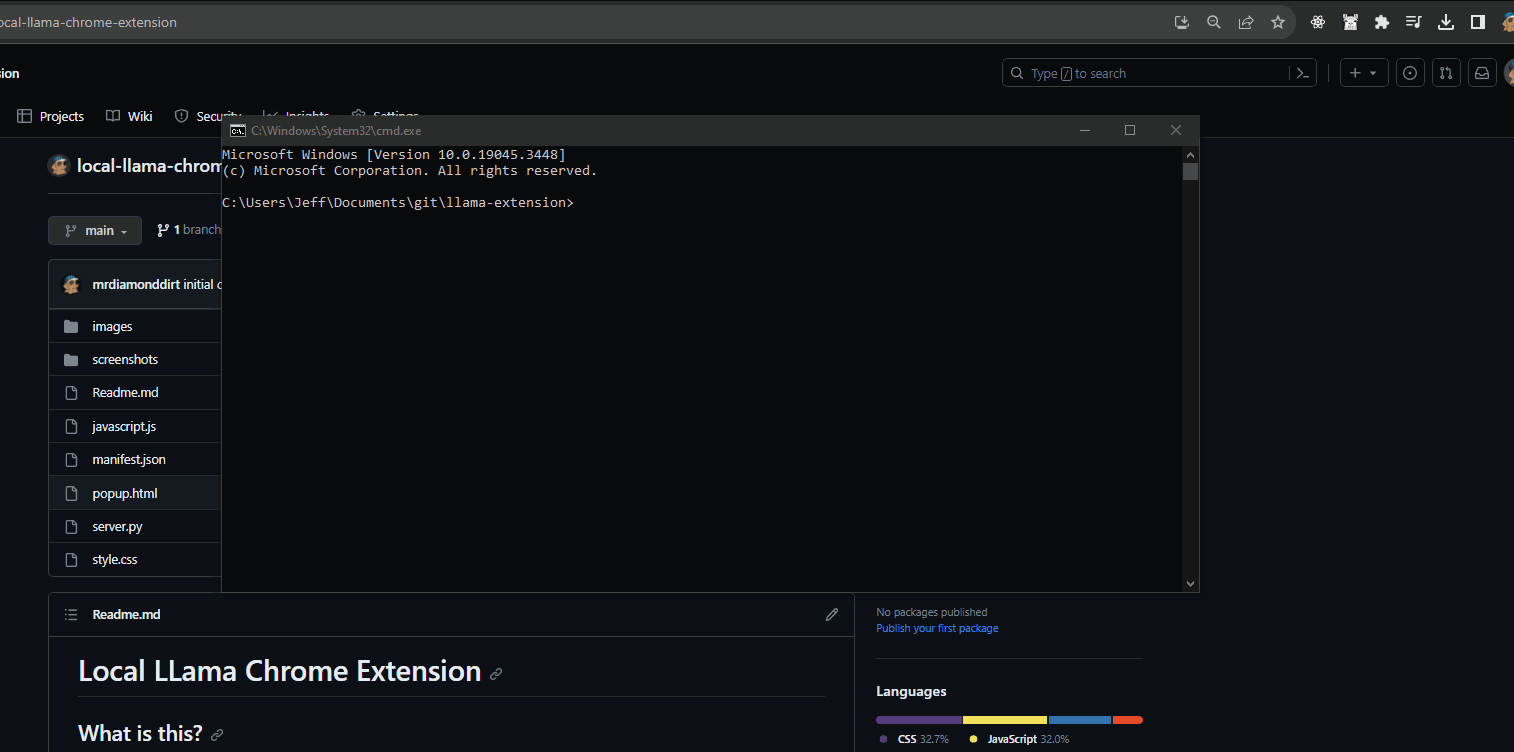Click the file icon of the server.py row
The image size is (1514, 752).
71,526
